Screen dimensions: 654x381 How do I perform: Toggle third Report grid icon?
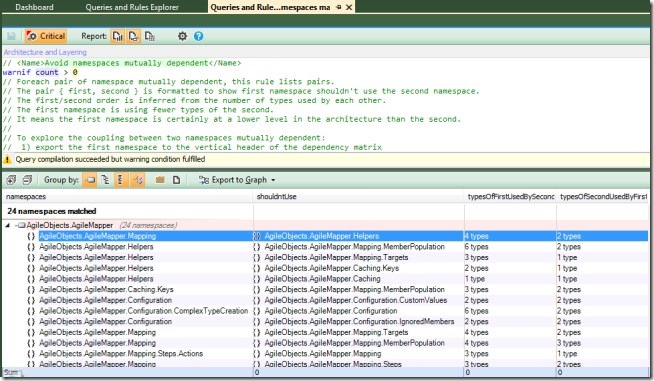[x=149, y=36]
